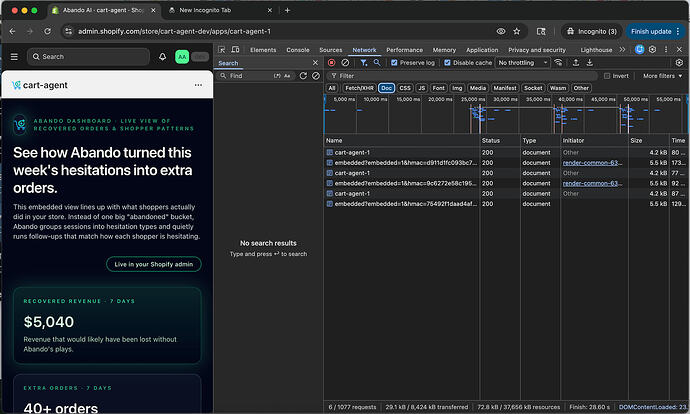Switch to the Sources tab
Image resolution: width=690 pixels, height=414 pixels.
point(330,50)
